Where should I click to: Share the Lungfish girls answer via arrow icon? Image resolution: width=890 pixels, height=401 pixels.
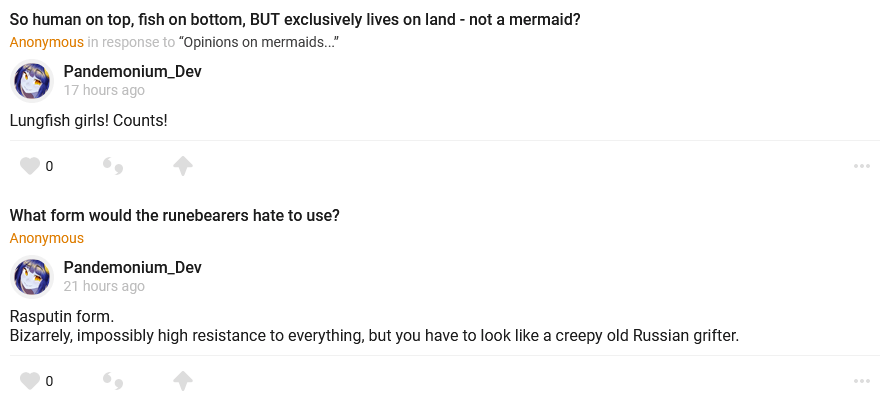click(x=183, y=166)
